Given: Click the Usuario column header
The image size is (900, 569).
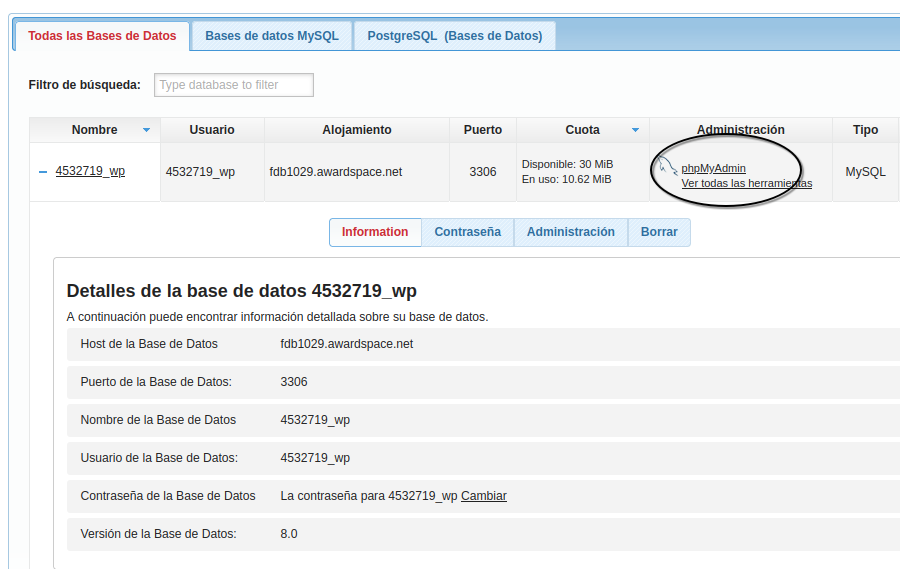Looking at the screenshot, I should pyautogui.click(x=212, y=130).
